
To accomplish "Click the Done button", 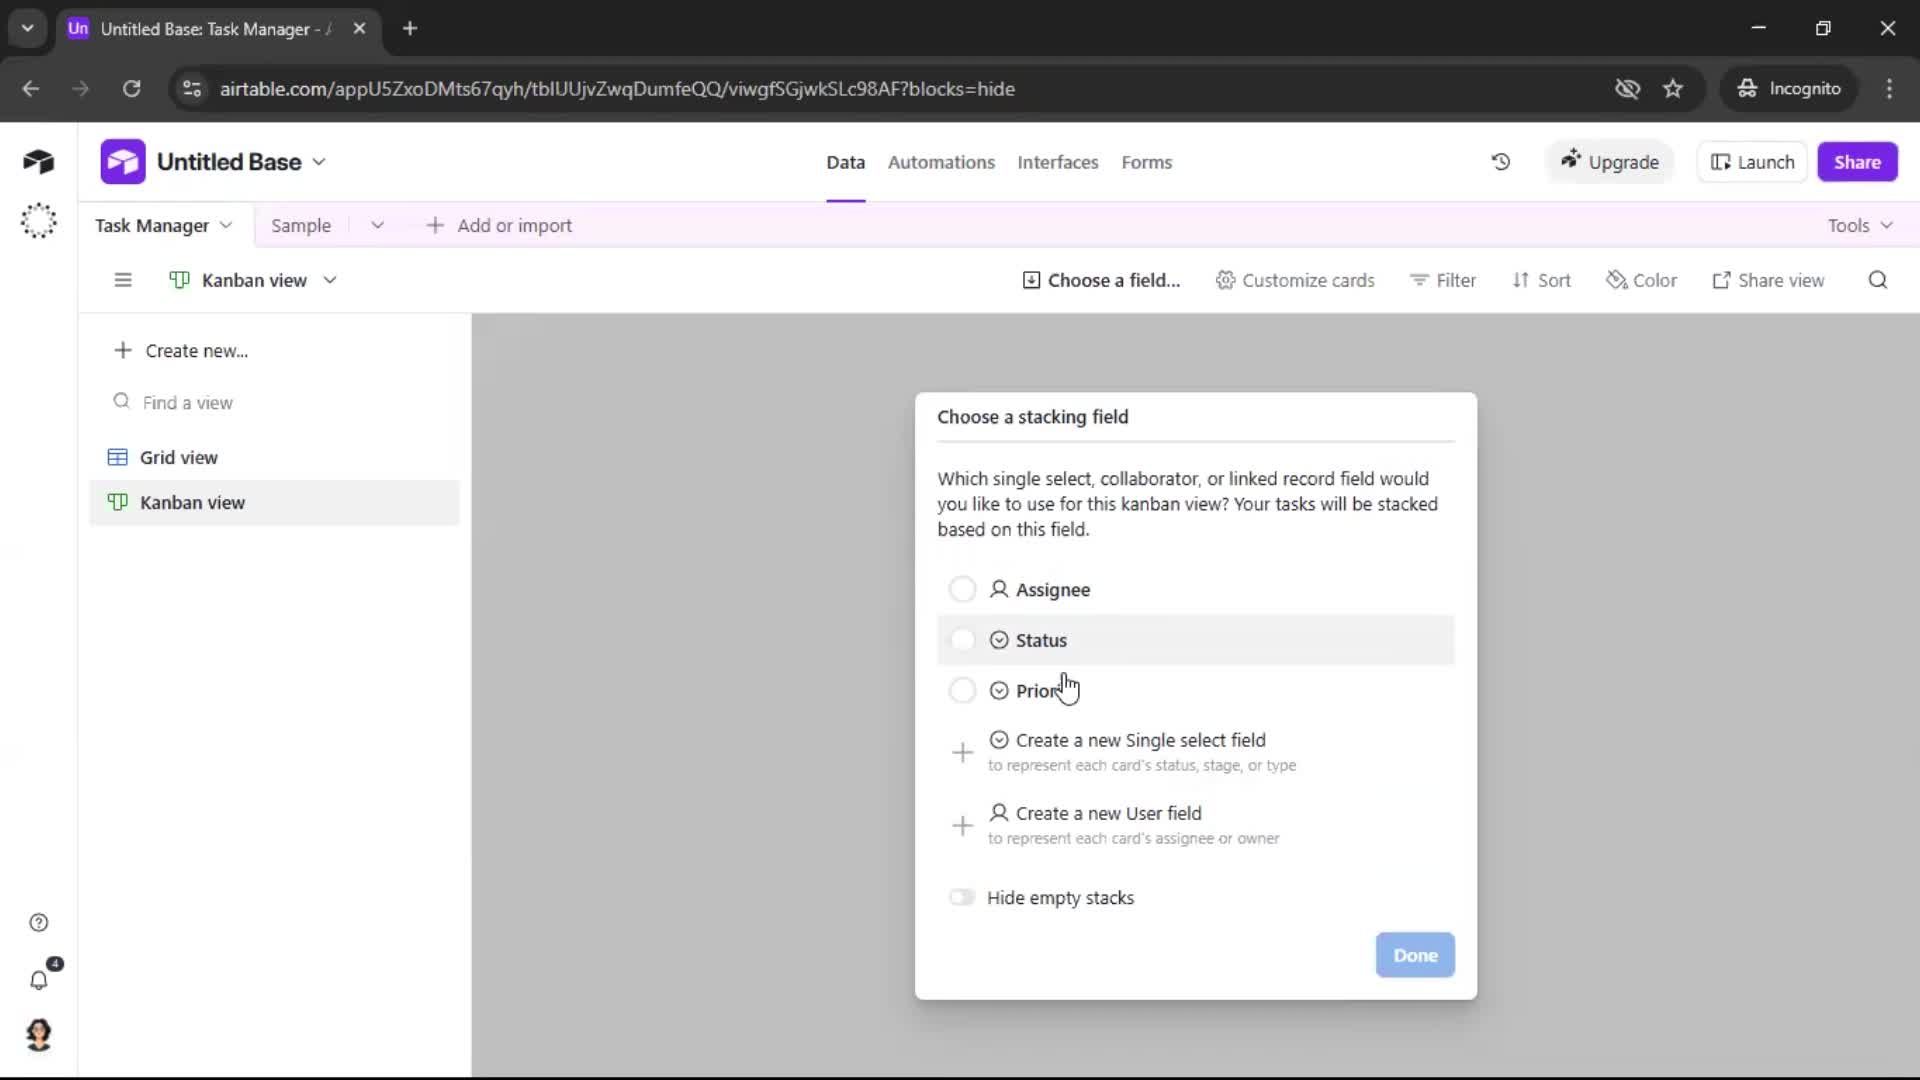I will 1415,955.
